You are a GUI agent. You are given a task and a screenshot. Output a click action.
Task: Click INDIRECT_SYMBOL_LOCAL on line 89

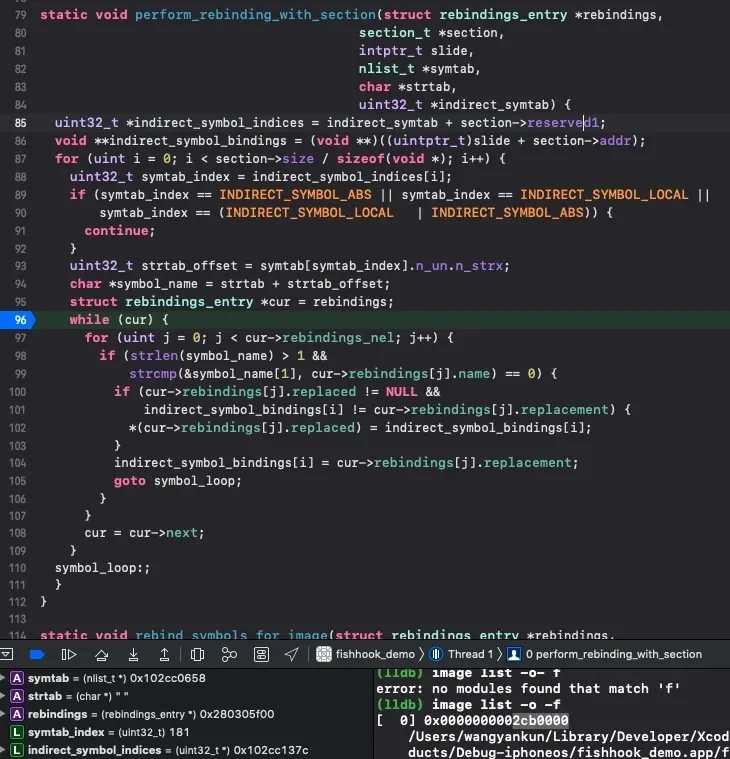604,195
